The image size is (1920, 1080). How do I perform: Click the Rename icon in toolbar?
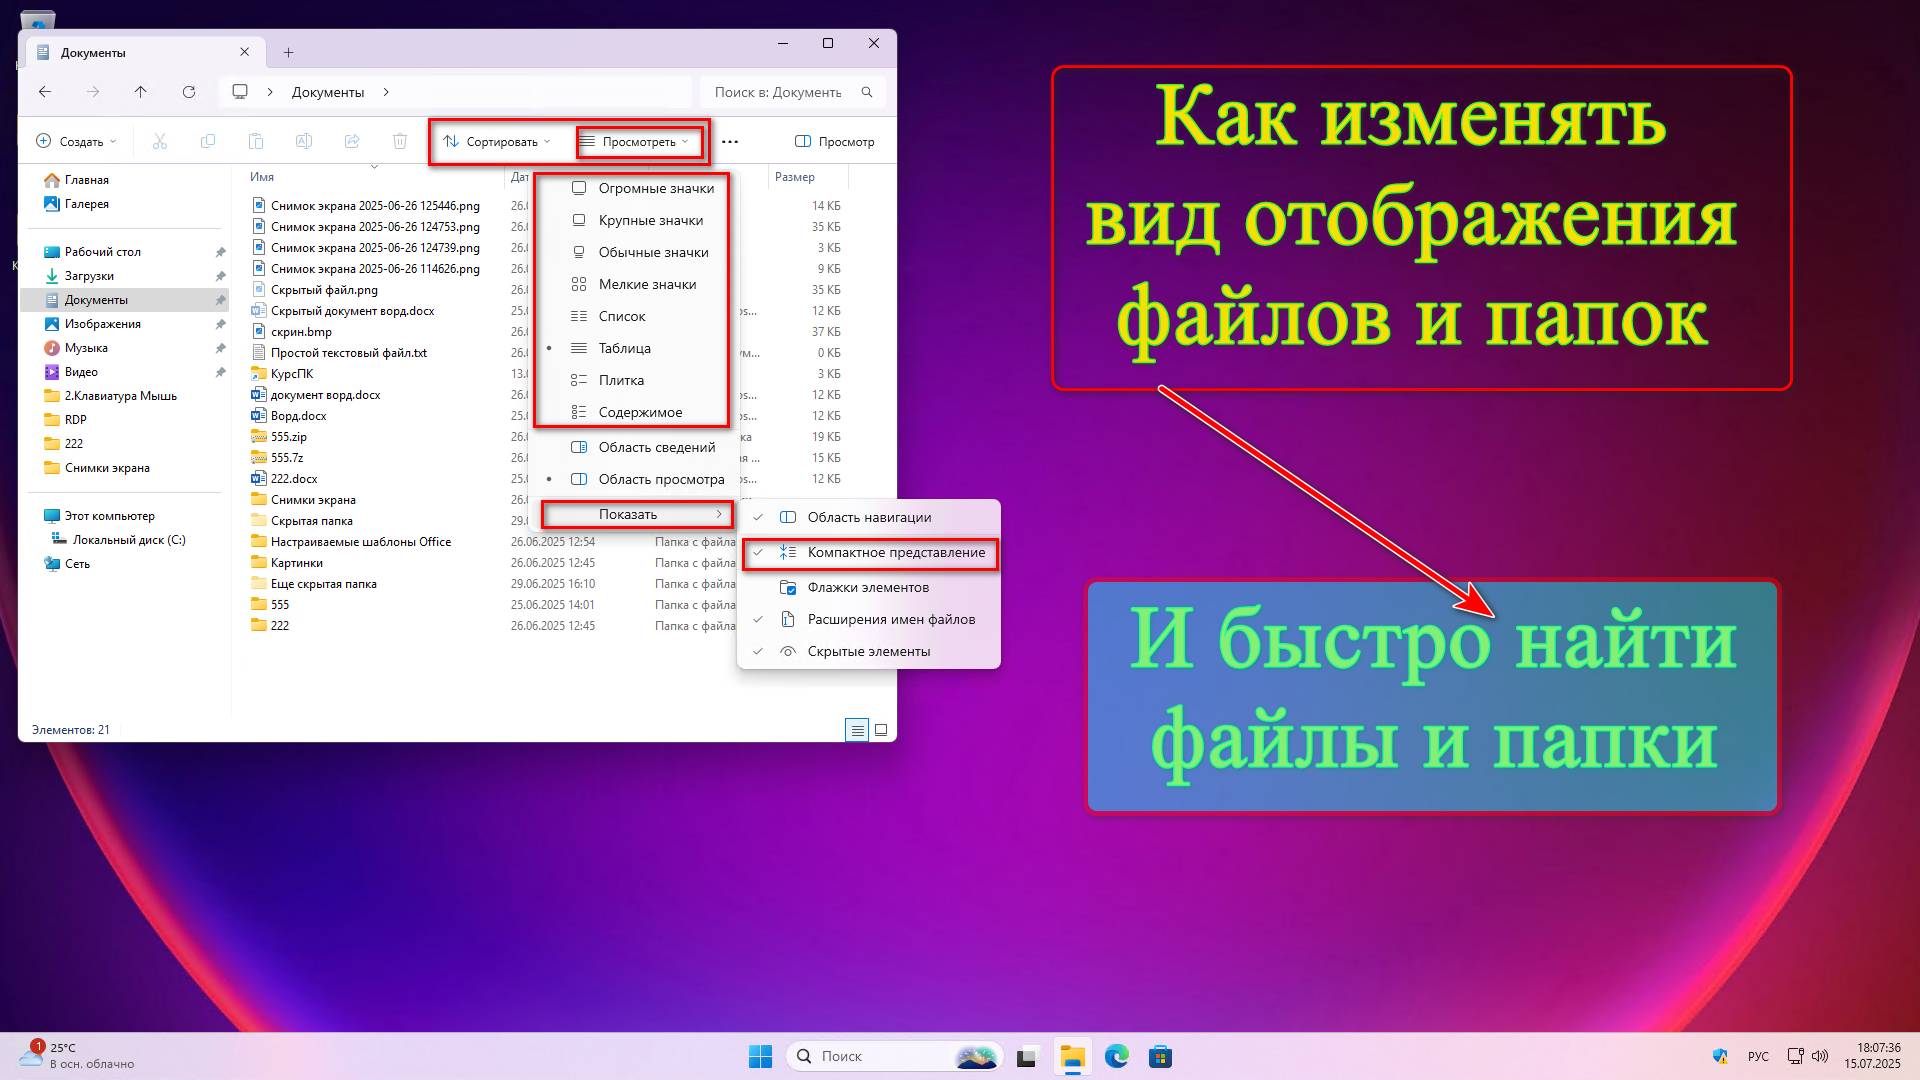(304, 142)
